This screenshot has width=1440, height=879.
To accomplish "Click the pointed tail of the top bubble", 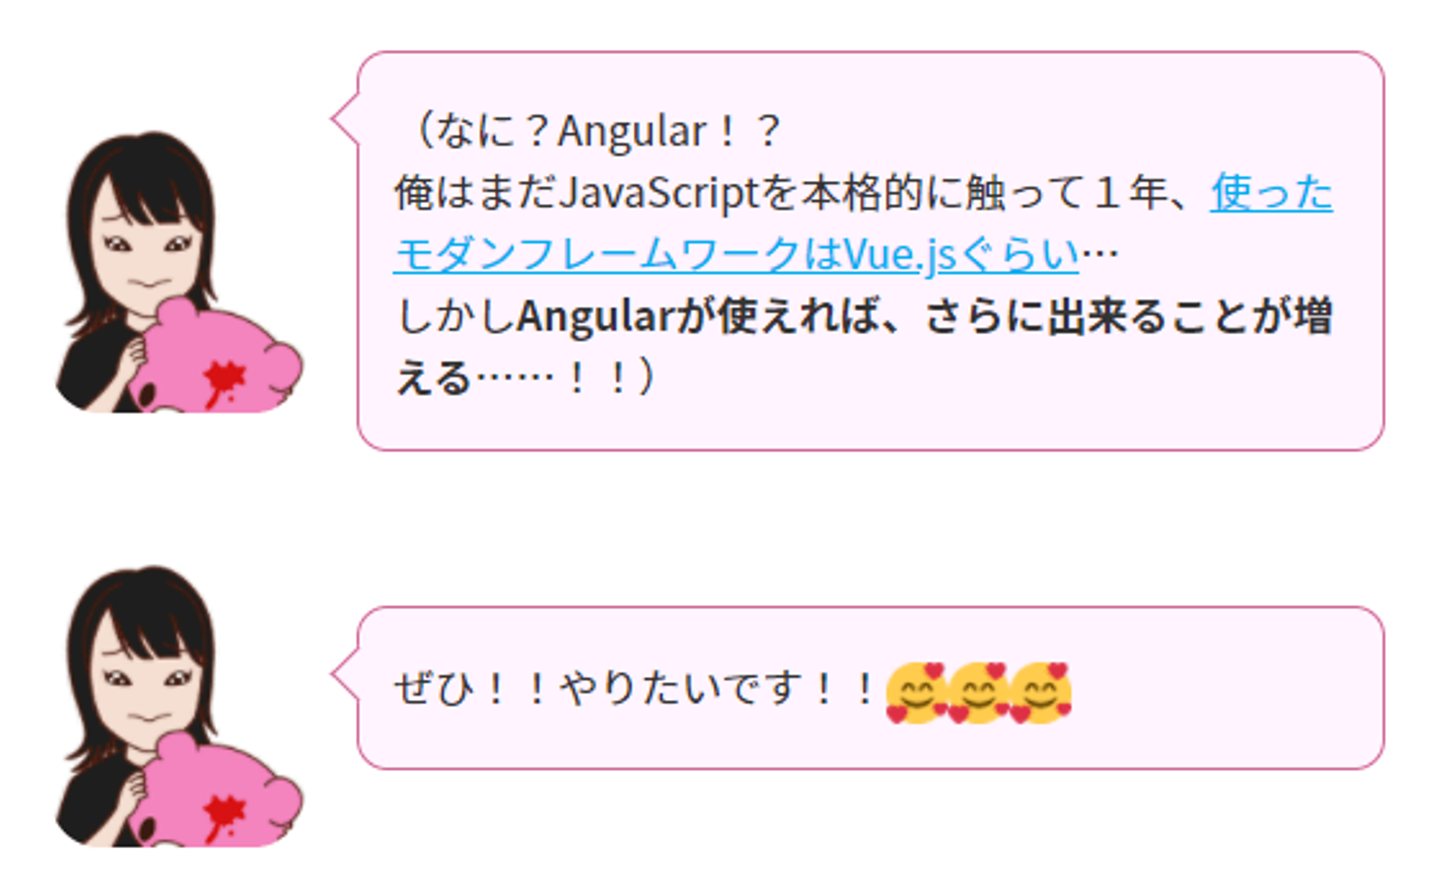I will coord(346,119).
